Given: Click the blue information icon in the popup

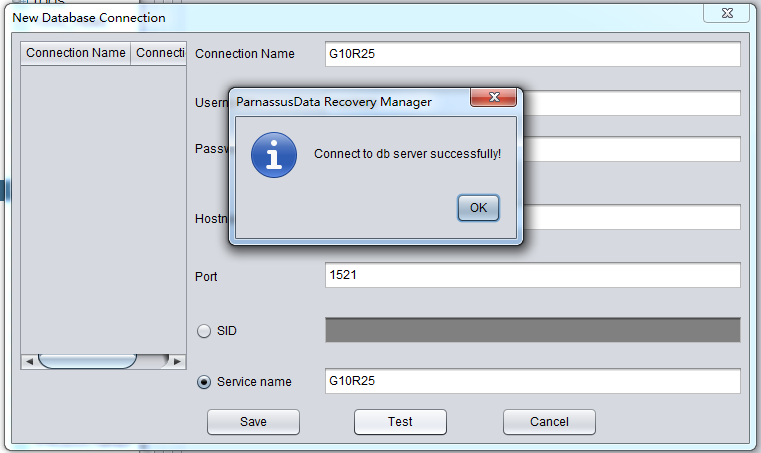Looking at the screenshot, I should [x=274, y=155].
